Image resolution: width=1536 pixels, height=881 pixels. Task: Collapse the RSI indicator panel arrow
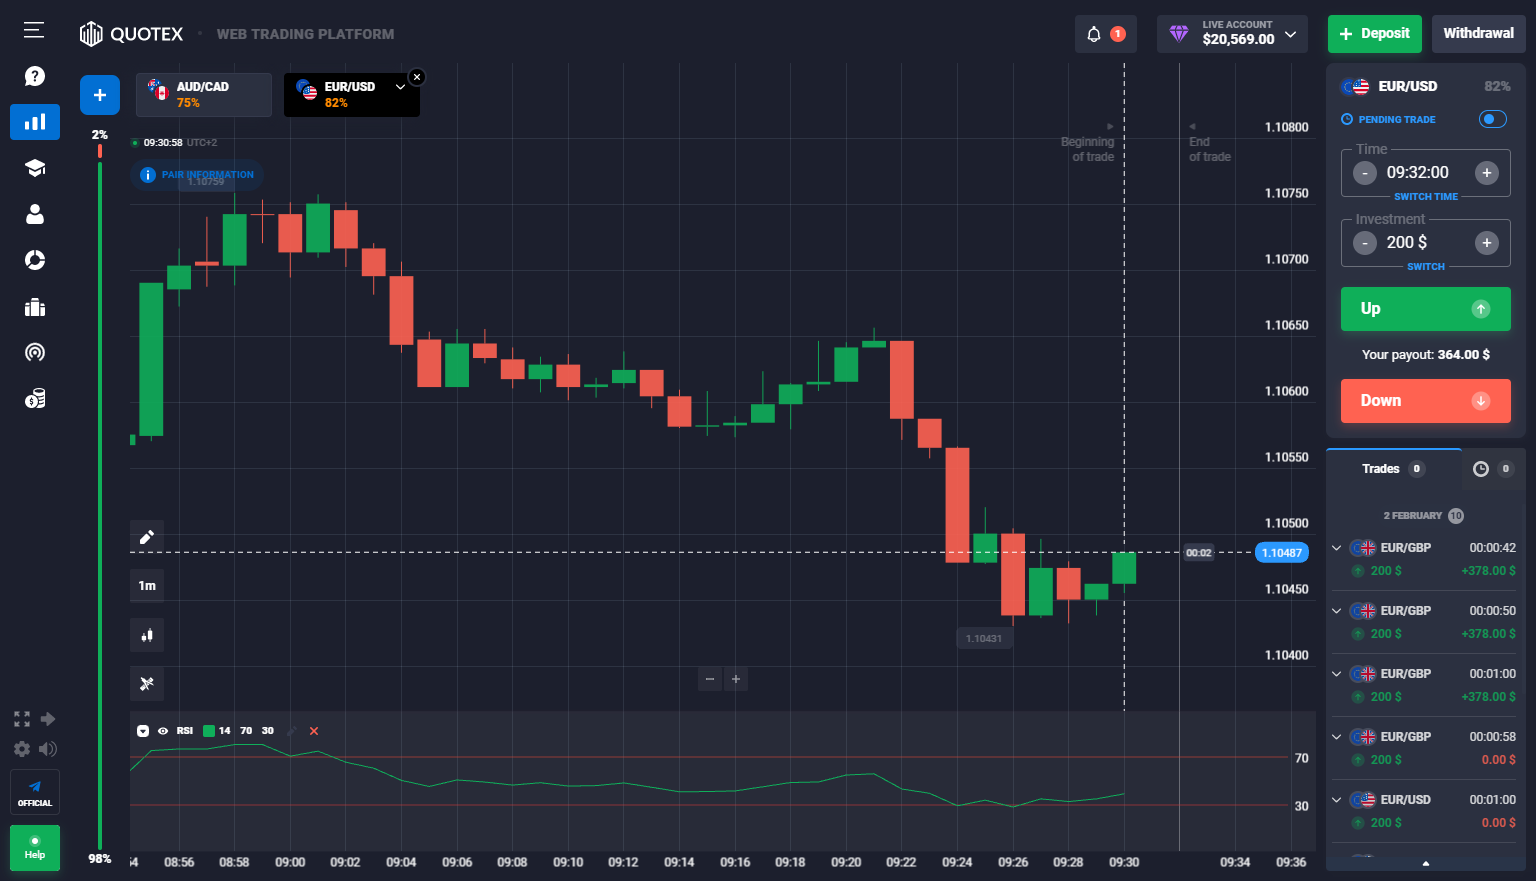pyautogui.click(x=143, y=731)
